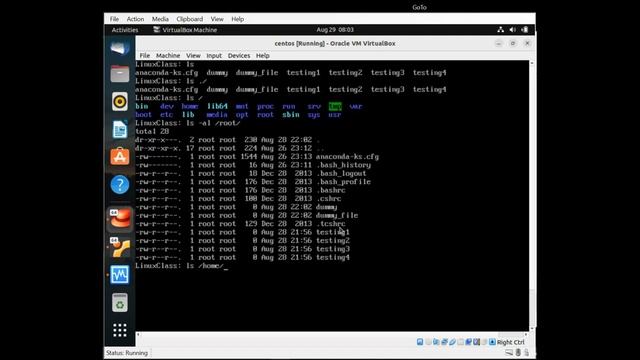This screenshot has width=640, height=360.
Task: Click the shared folders status icon
Action: pos(460,342)
